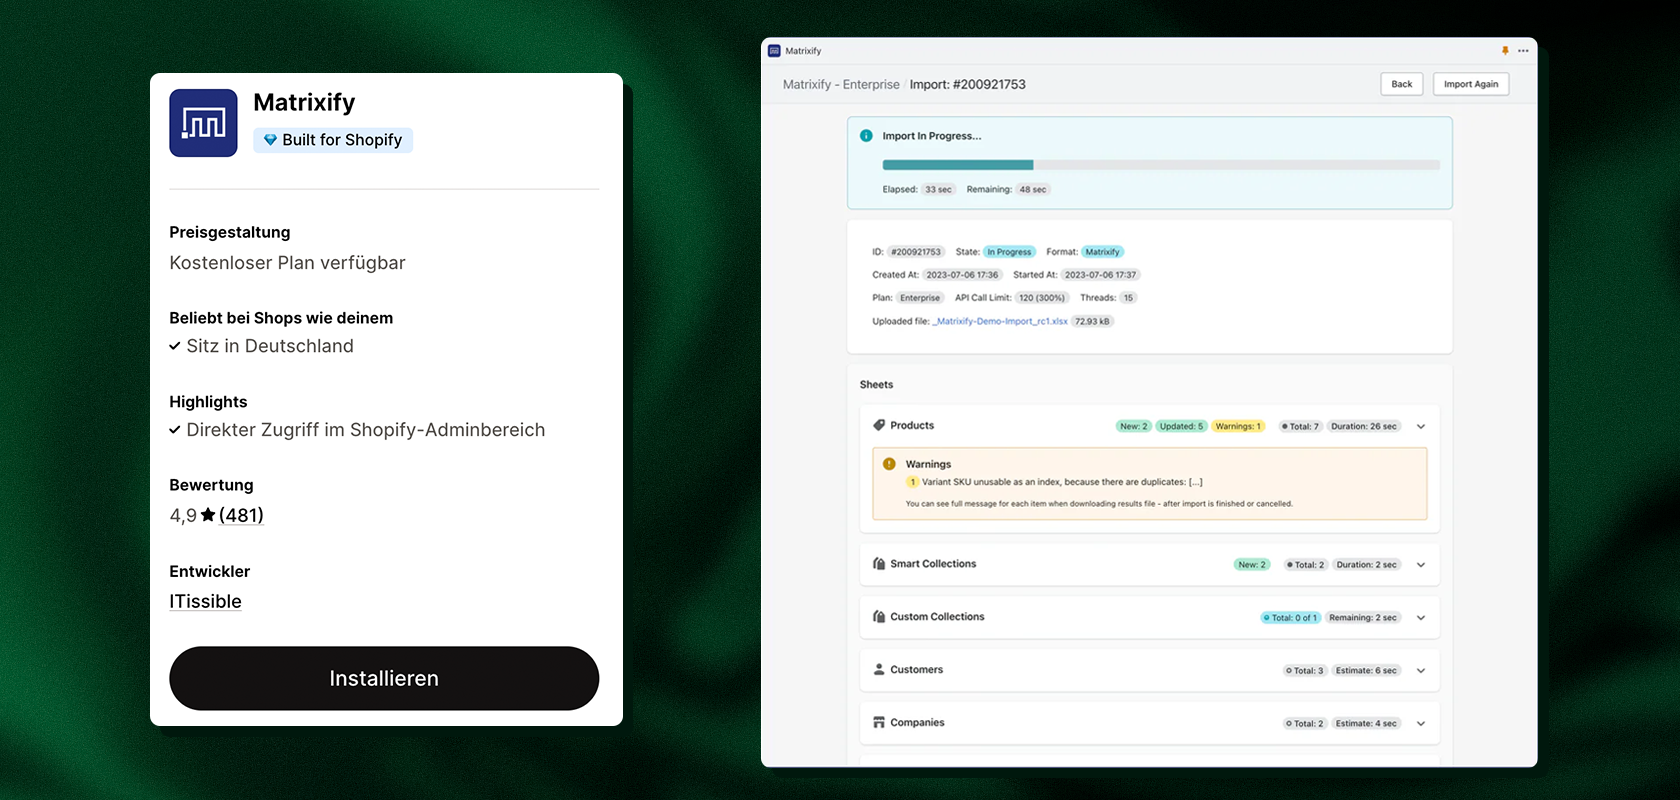
Task: Click Custom Collections Remaining: 2 sec label
Action: pyautogui.click(x=1363, y=618)
